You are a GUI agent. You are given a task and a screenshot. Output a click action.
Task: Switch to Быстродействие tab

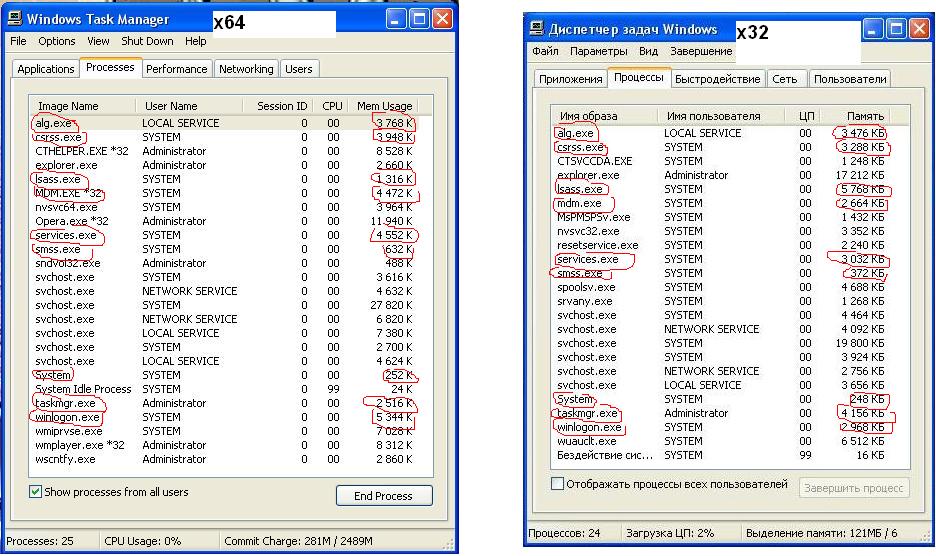(x=718, y=79)
